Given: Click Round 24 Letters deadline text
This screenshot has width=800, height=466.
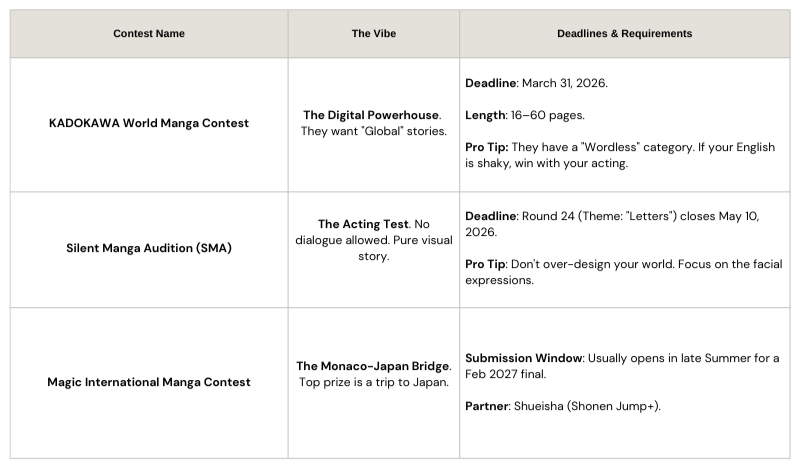Looking at the screenshot, I should [612, 224].
